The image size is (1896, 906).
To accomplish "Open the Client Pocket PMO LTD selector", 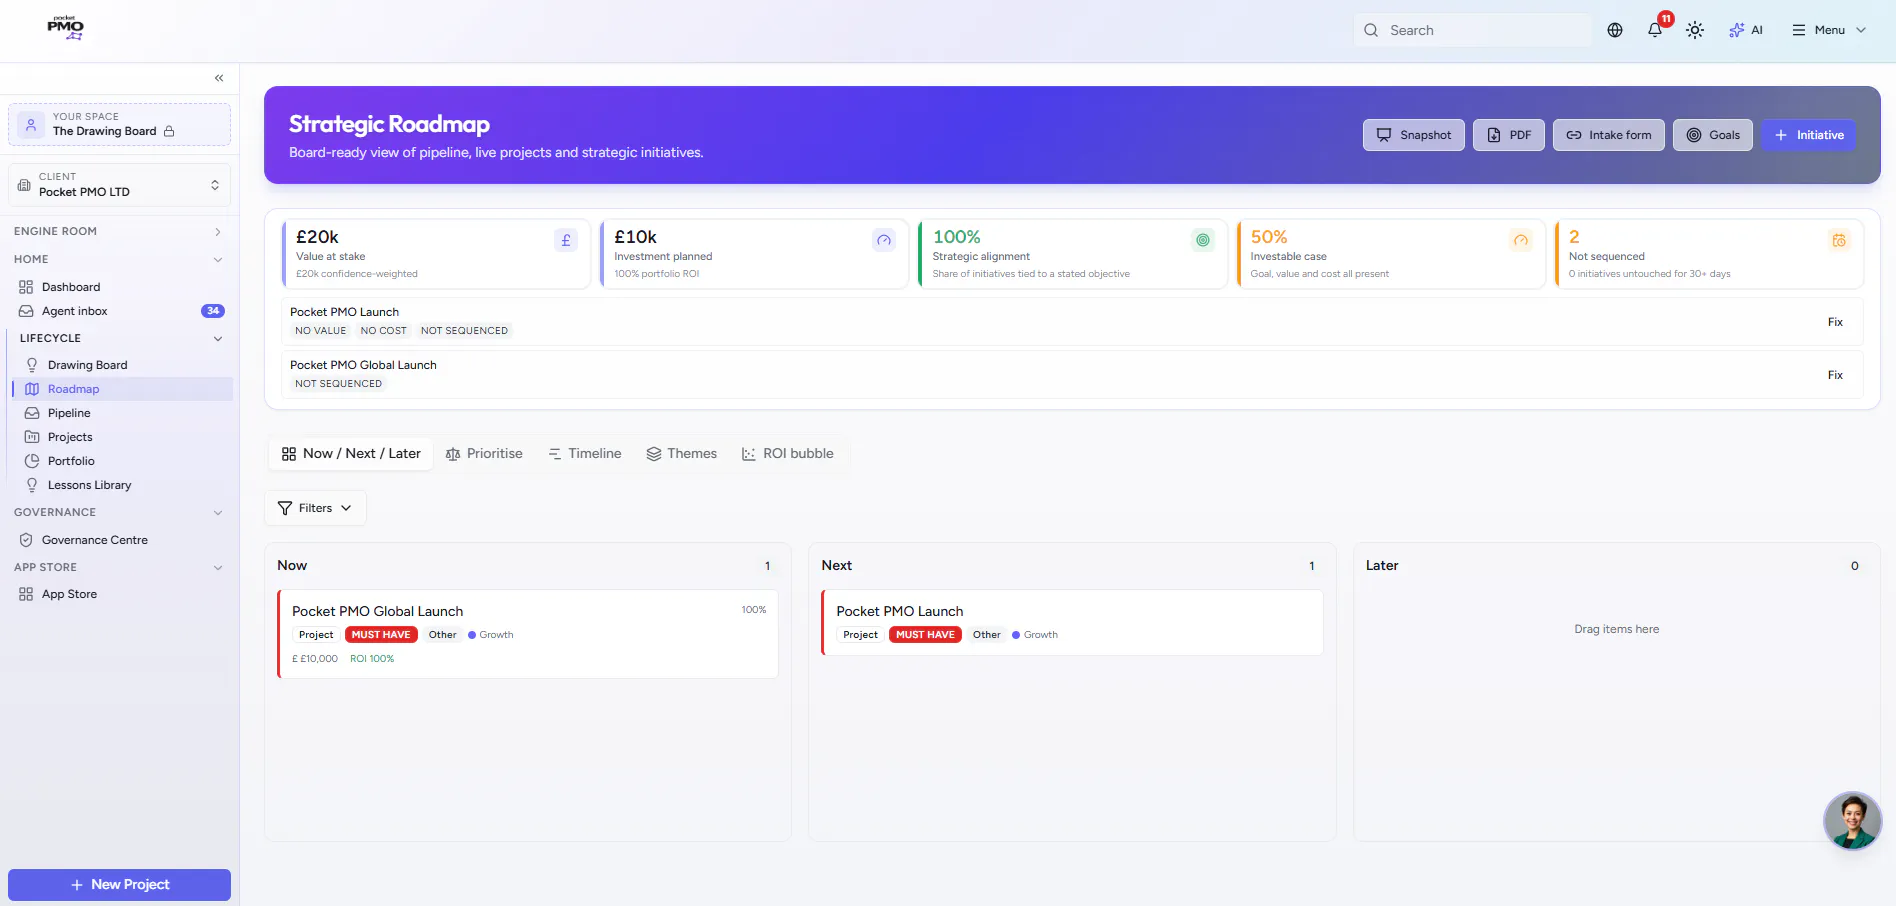I will pos(119,185).
